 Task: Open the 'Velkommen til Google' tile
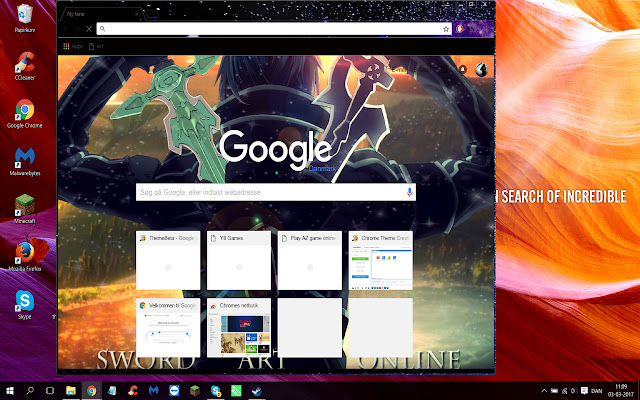pyautogui.click(x=168, y=328)
